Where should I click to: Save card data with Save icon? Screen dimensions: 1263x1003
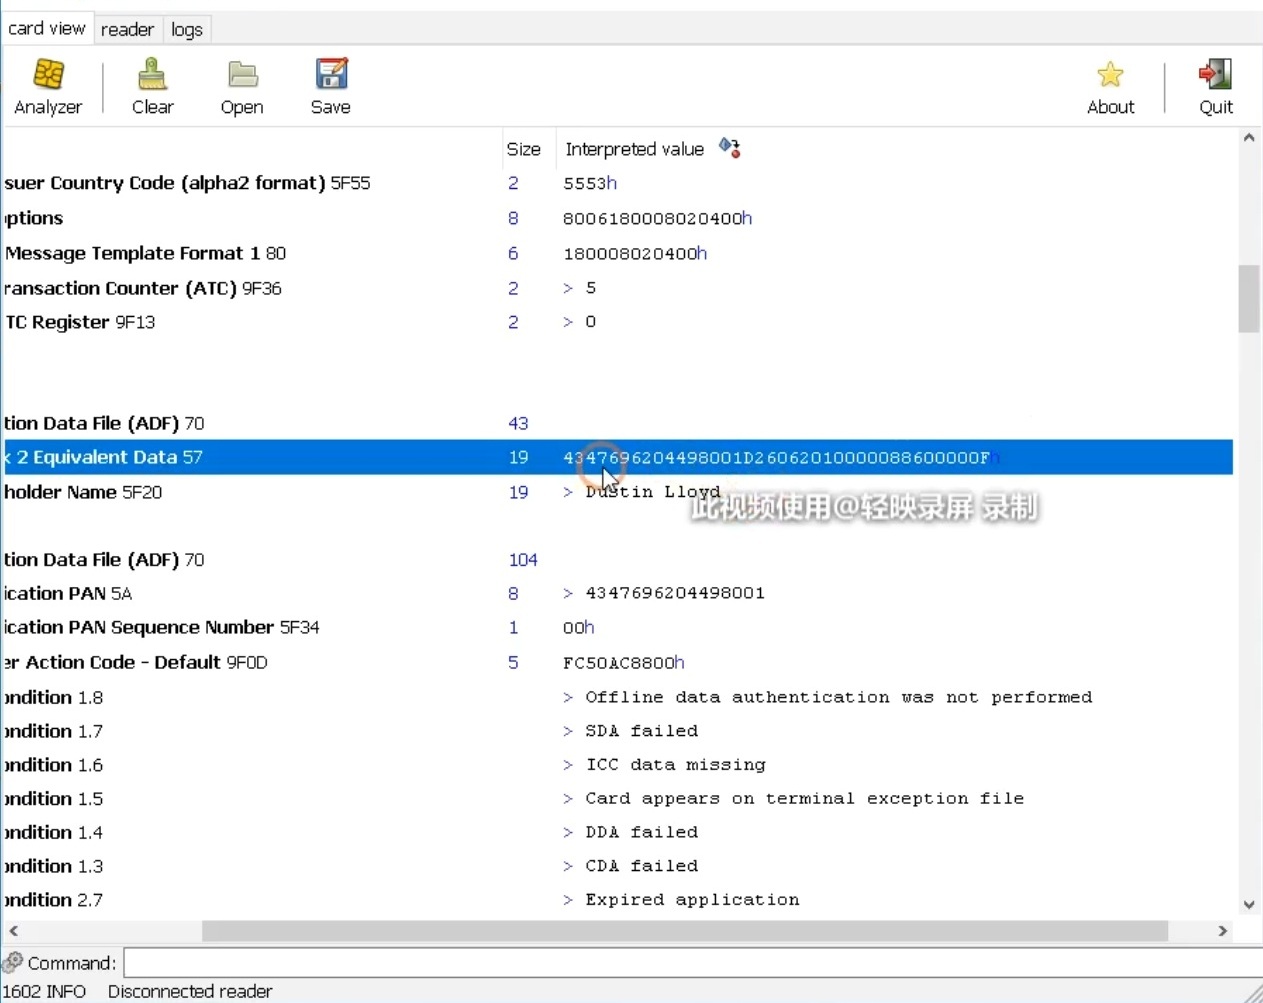coord(330,86)
